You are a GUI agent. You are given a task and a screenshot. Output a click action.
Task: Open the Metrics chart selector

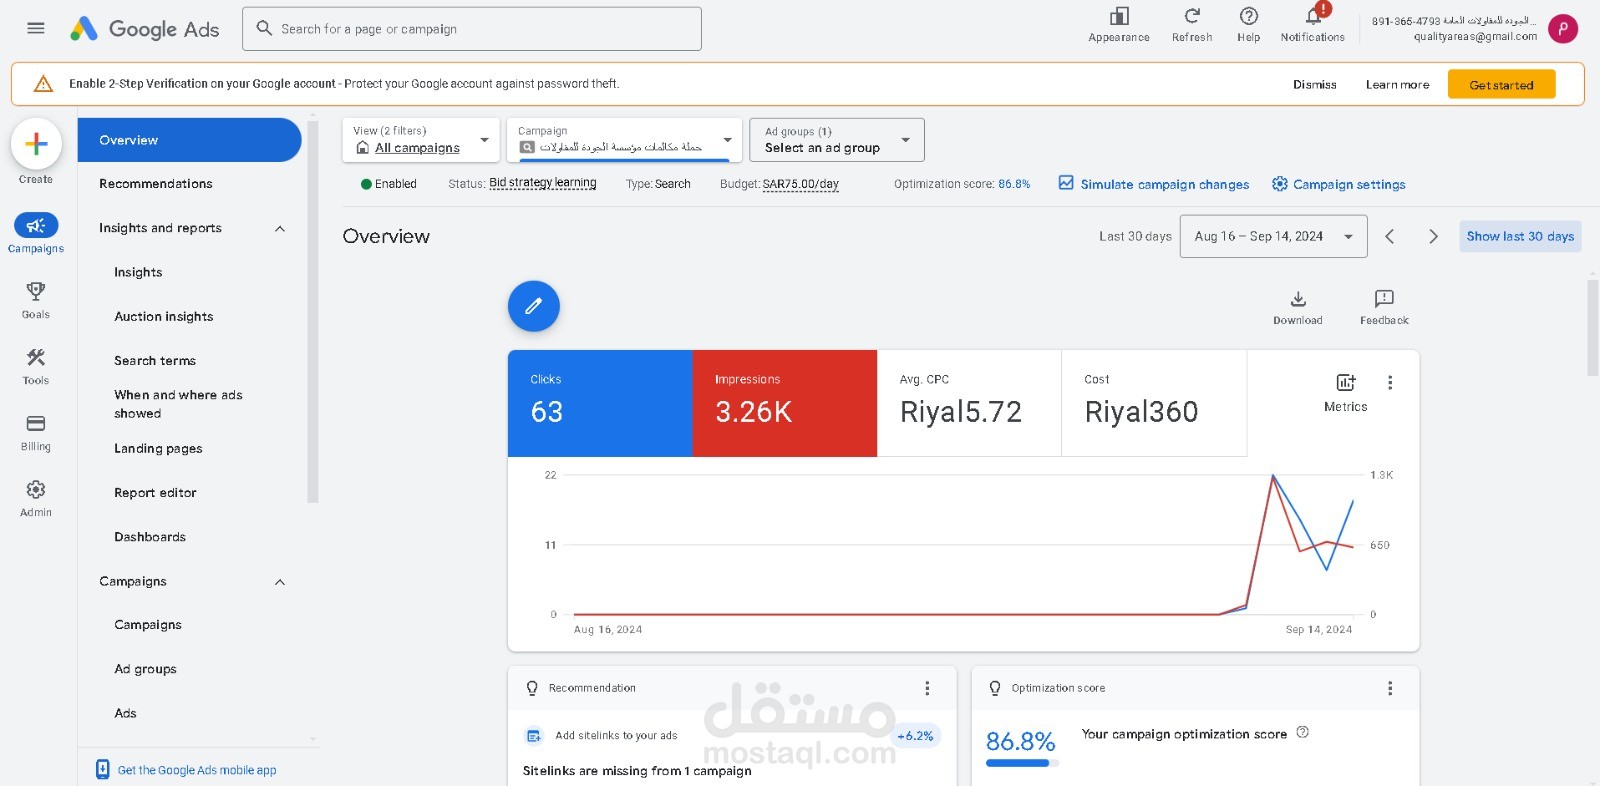coord(1345,393)
